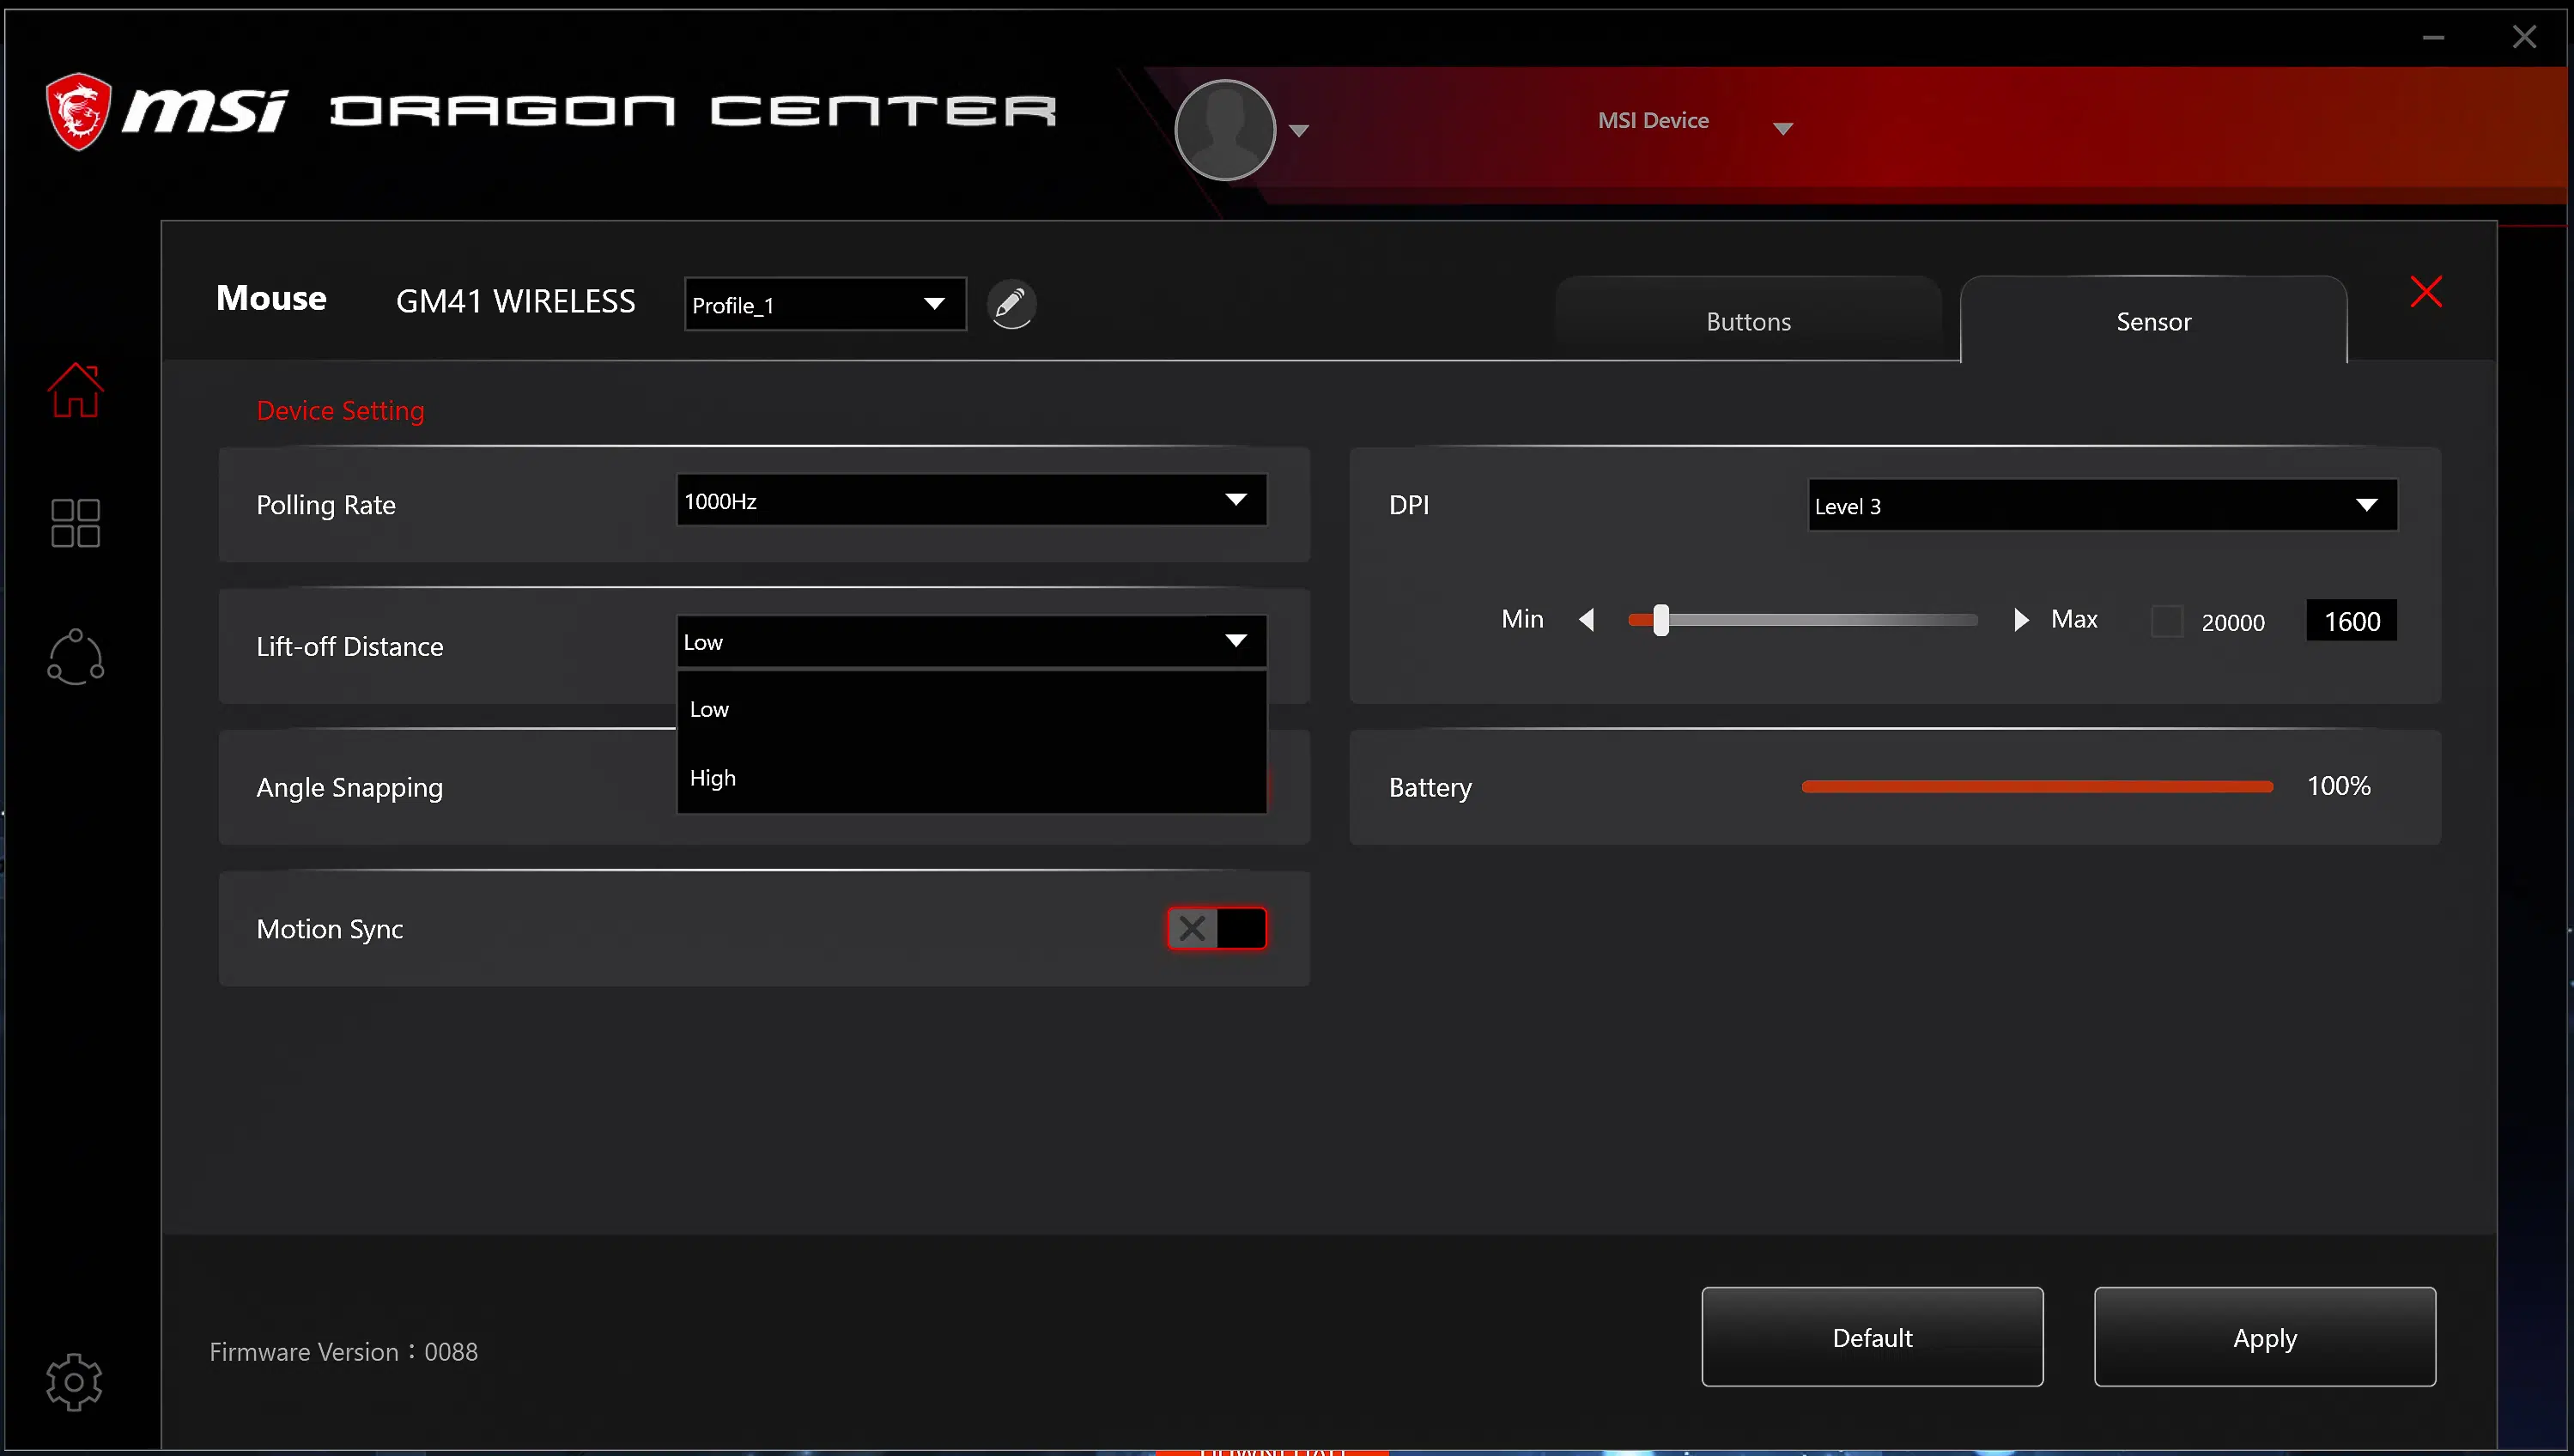The height and width of the screenshot is (1456, 2574).
Task: Switch to the Buttons tab
Action: pyautogui.click(x=1748, y=321)
